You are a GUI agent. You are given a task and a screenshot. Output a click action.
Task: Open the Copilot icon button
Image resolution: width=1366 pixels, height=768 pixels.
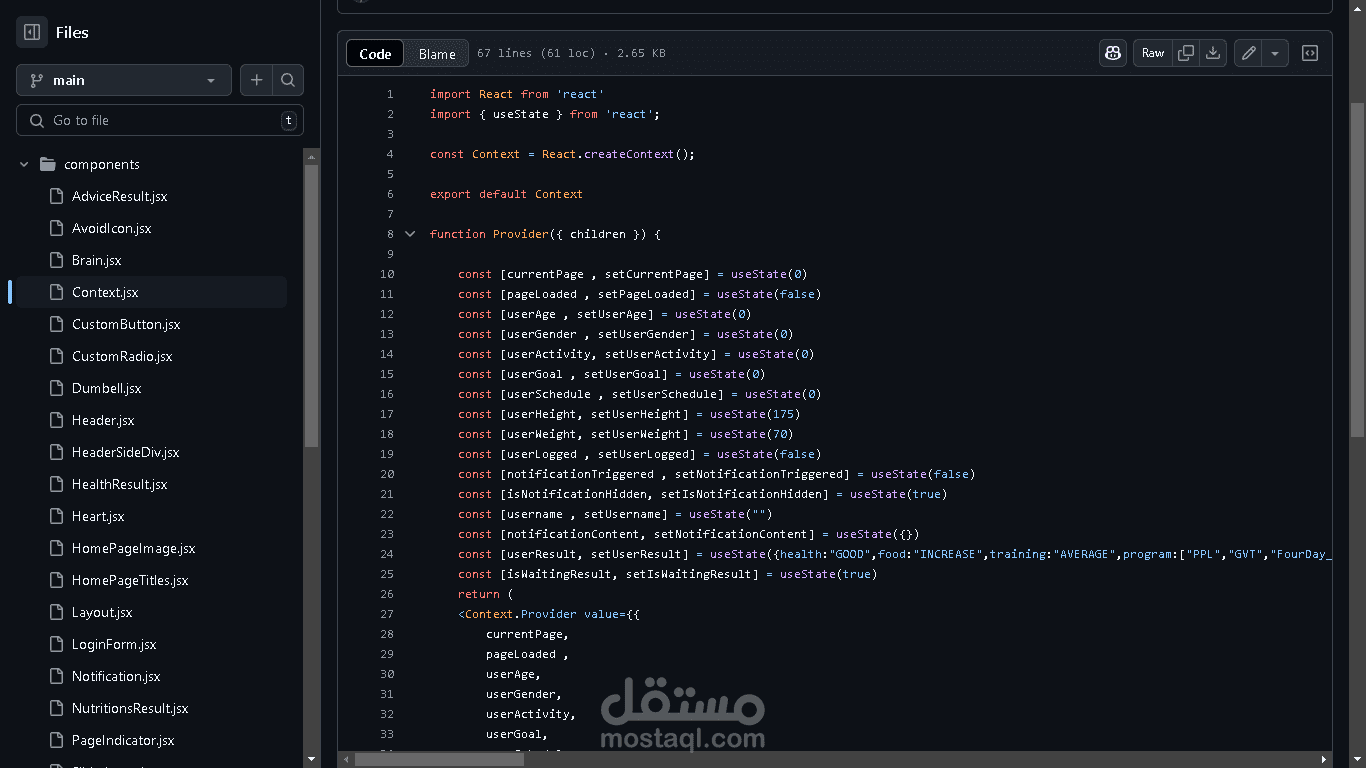pyautogui.click(x=1113, y=53)
